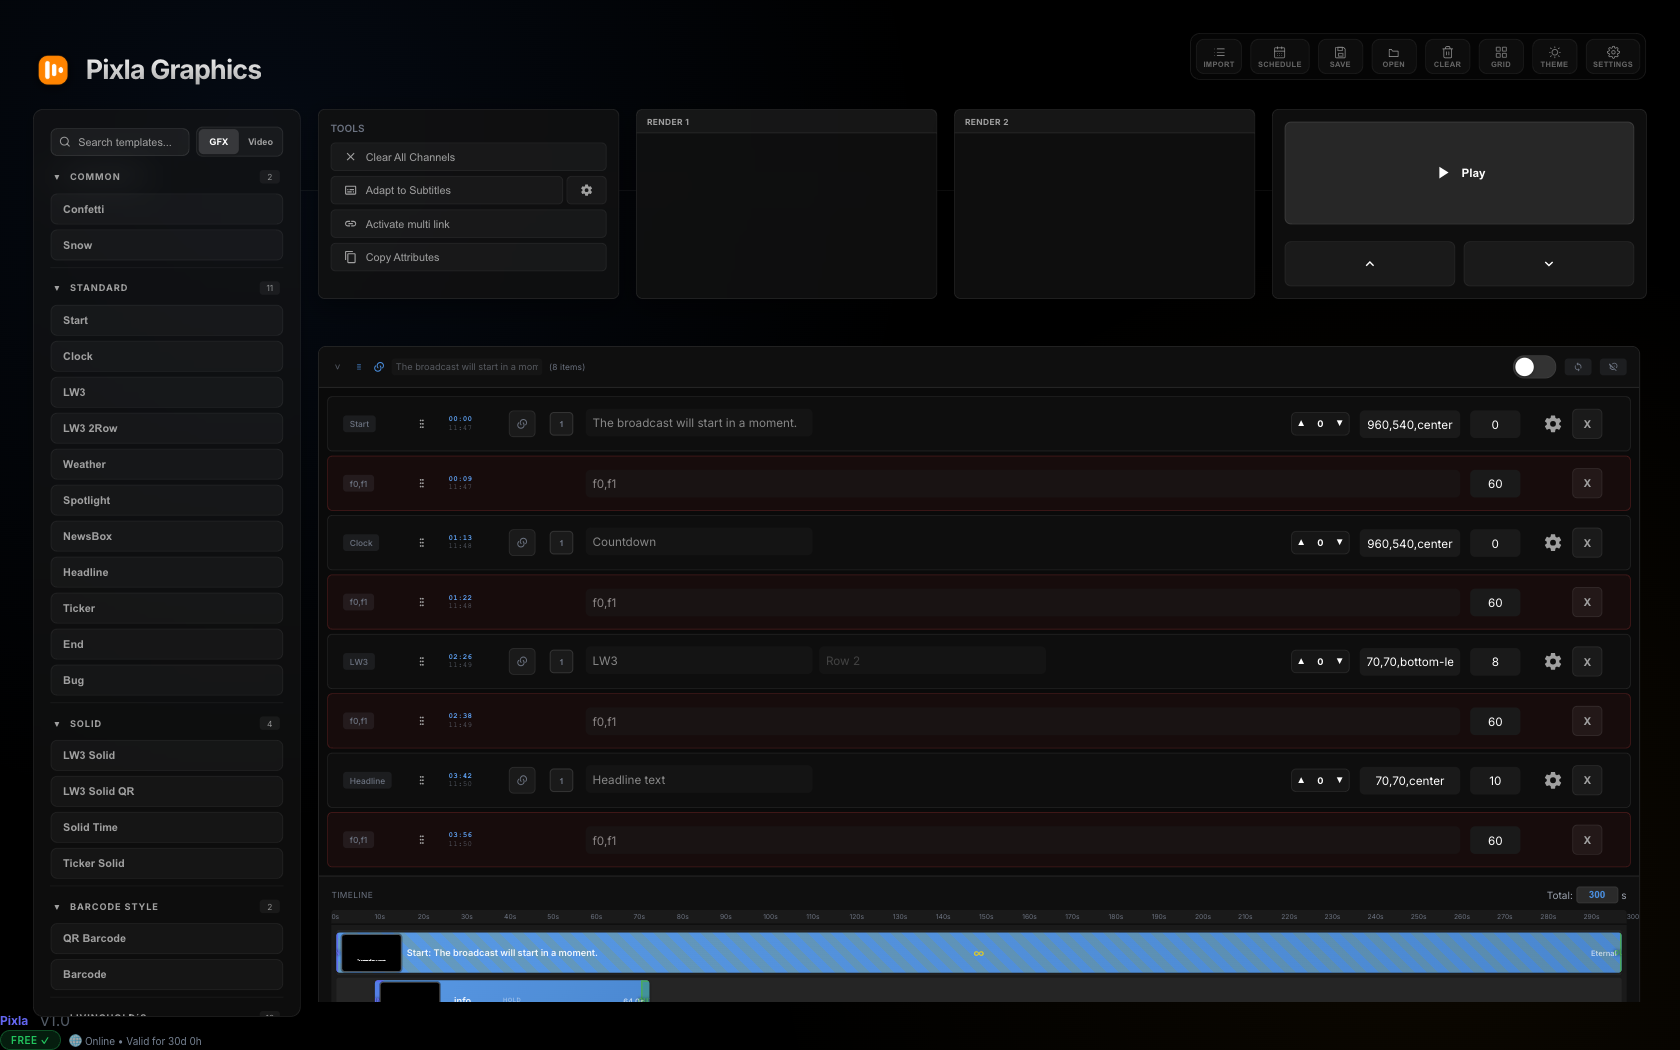Select the GFX template mode
Screen dimensions: 1680x1050
click(x=219, y=142)
